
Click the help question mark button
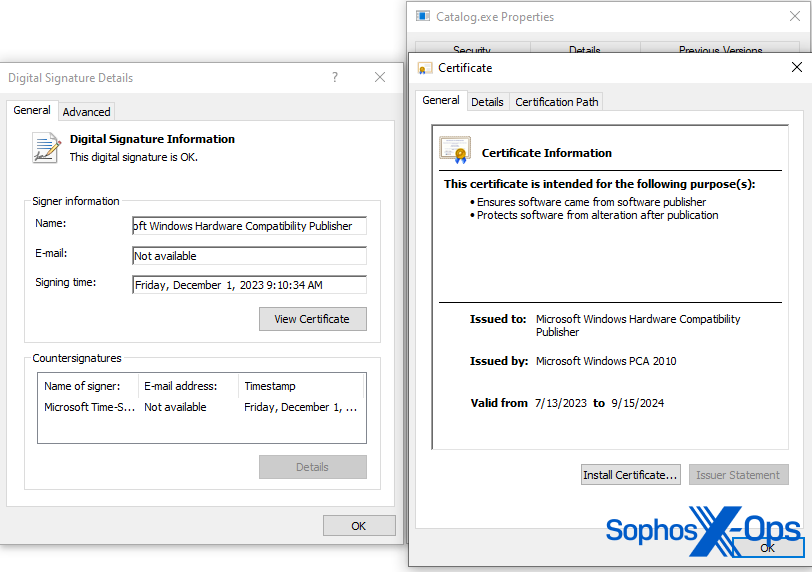335,78
